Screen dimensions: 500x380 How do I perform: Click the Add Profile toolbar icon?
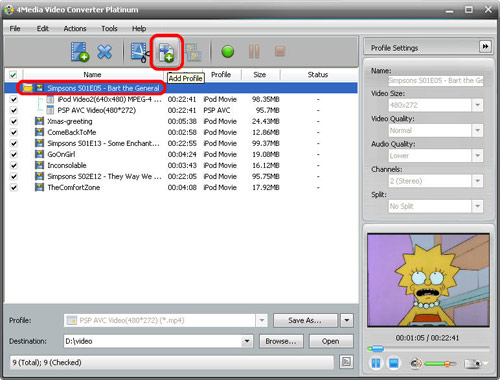tap(166, 52)
